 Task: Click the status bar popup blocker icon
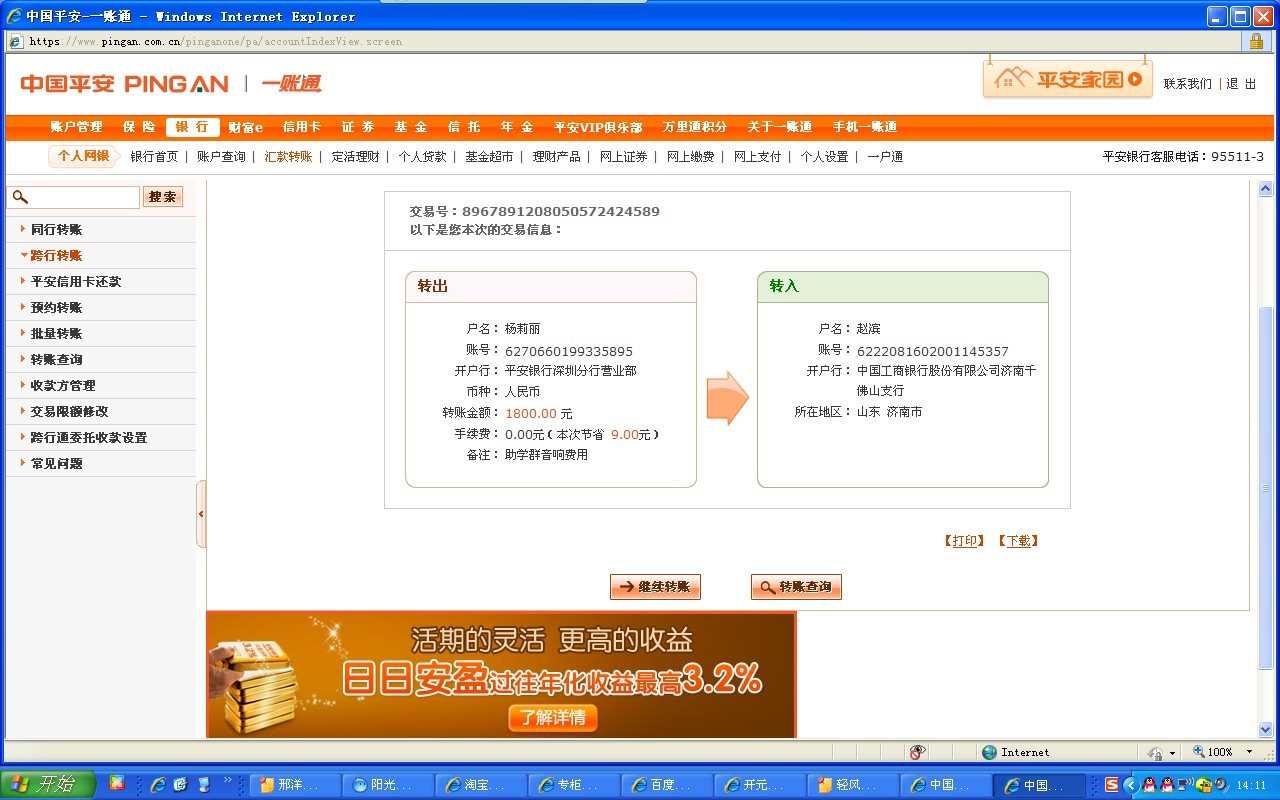pos(917,752)
